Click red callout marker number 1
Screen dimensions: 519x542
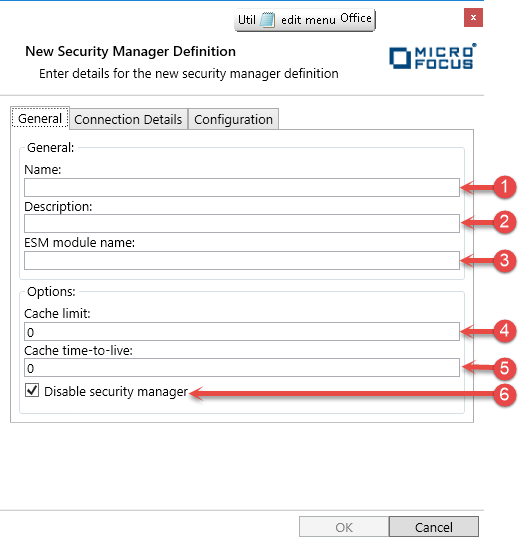coord(504,187)
